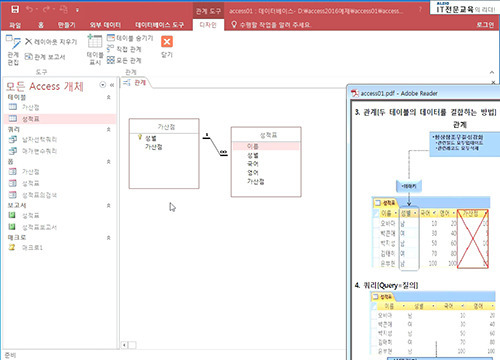Open the 외부 데이터 (External Data) tab
The width and height of the screenshot is (500, 360).
click(x=105, y=25)
